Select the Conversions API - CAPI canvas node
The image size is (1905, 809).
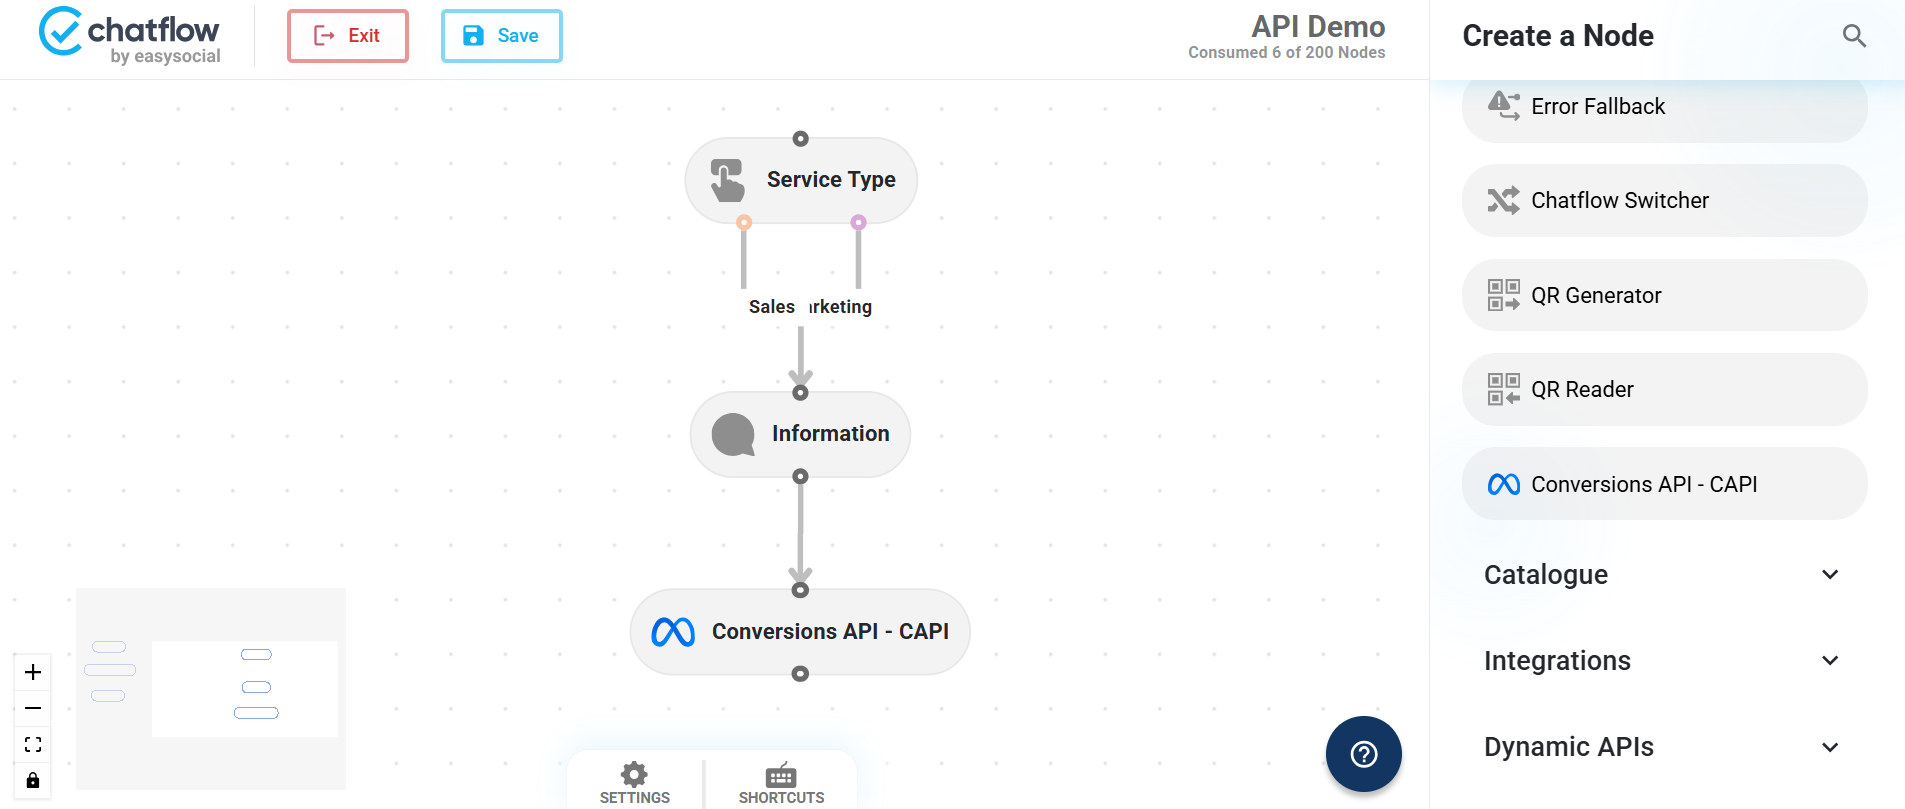[x=800, y=632]
